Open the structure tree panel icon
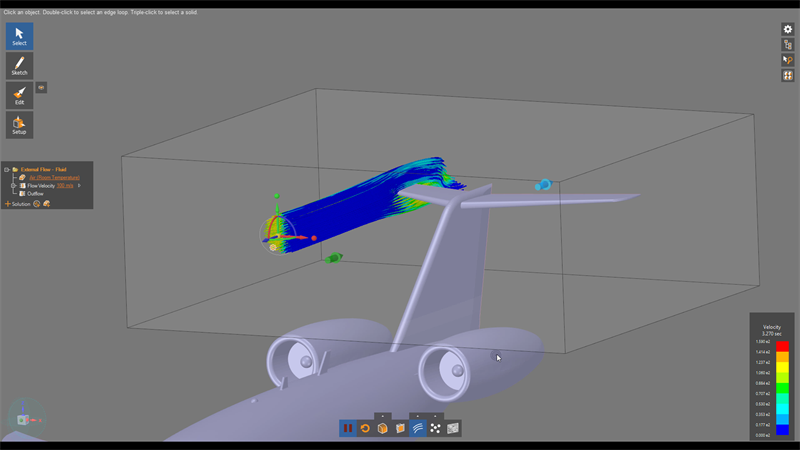Screen dimensions: 800x450 point(788,45)
